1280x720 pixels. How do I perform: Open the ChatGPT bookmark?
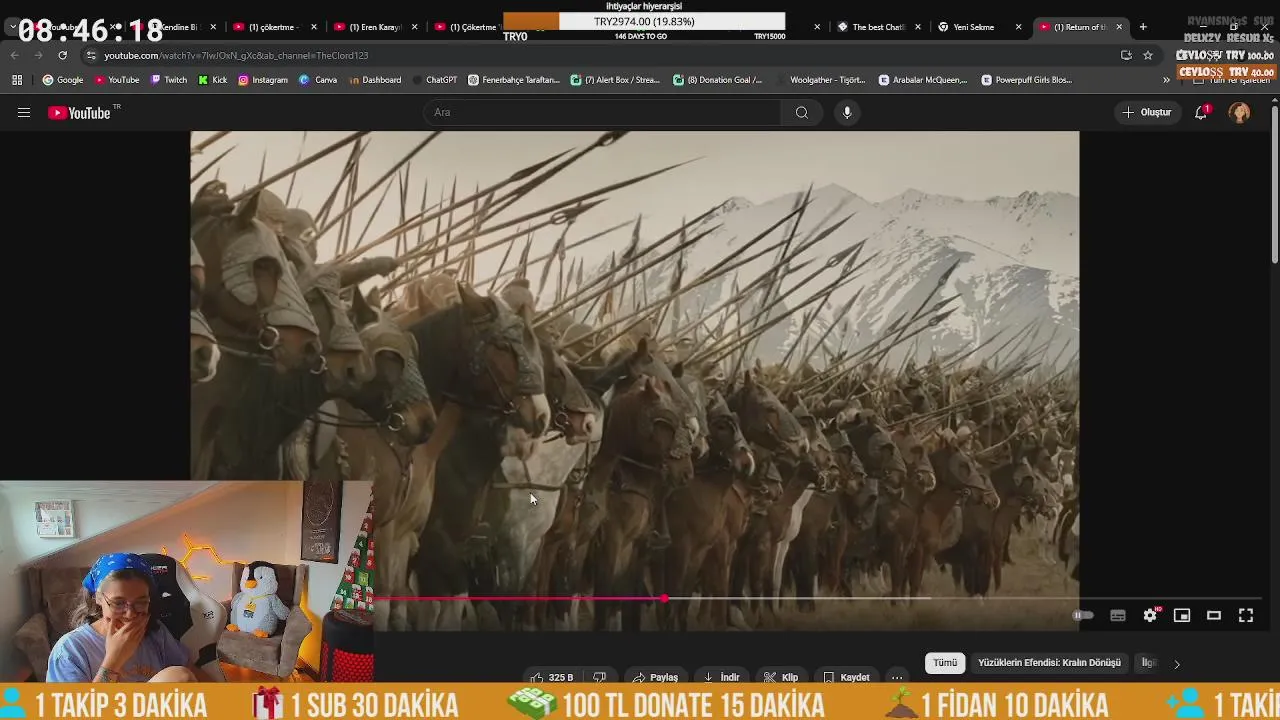(x=434, y=80)
